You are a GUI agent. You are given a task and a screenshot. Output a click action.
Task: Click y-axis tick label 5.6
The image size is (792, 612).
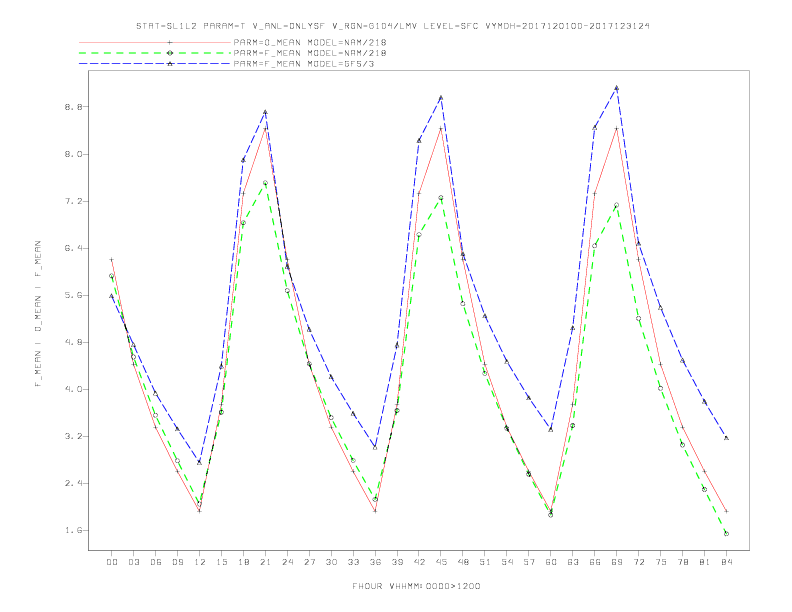tap(73, 295)
